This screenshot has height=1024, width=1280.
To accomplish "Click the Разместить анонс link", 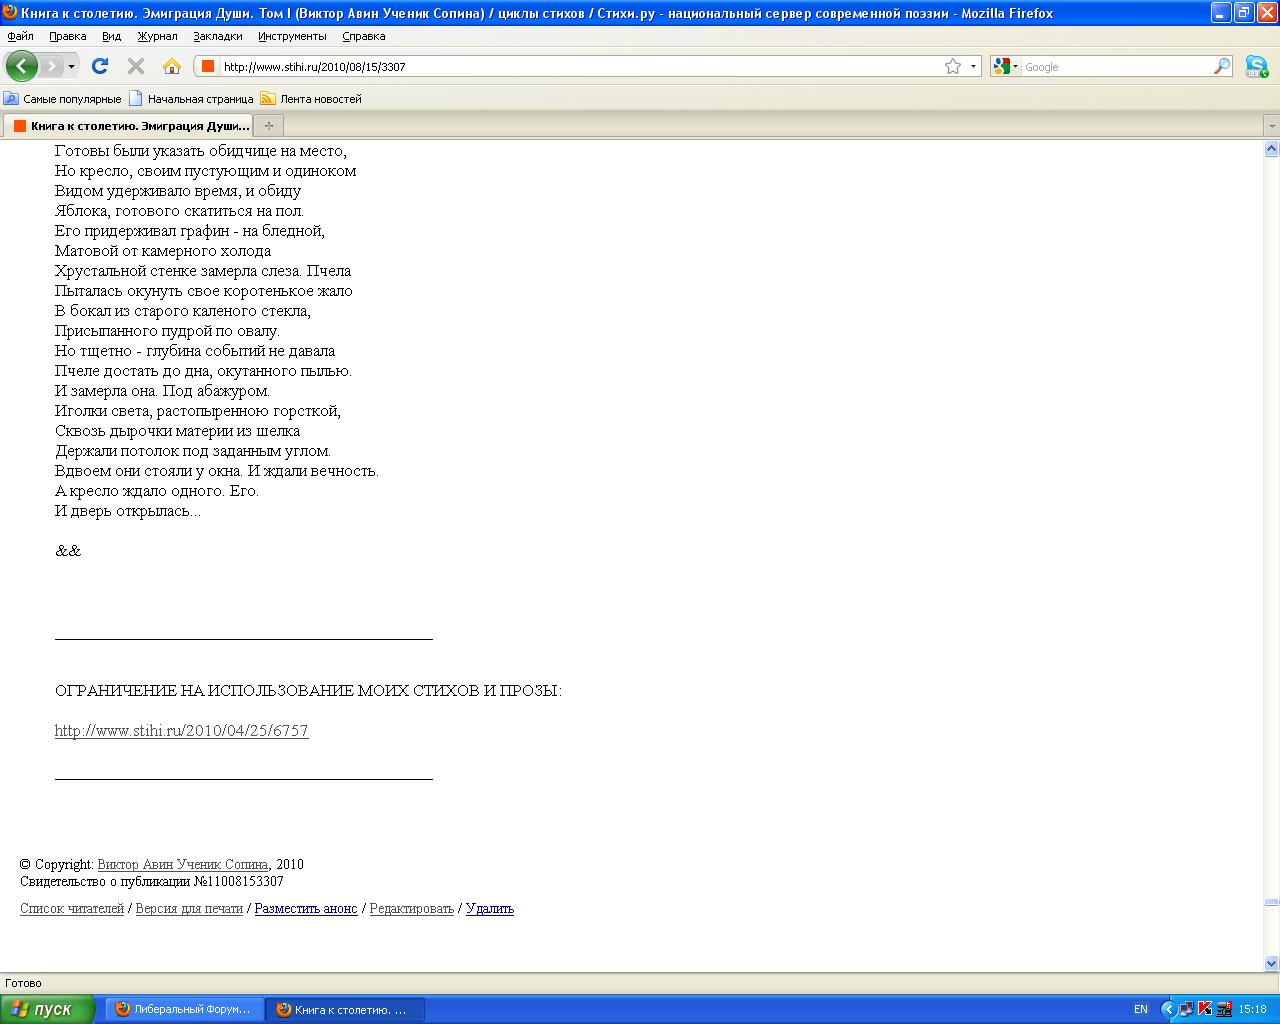I will coord(306,909).
